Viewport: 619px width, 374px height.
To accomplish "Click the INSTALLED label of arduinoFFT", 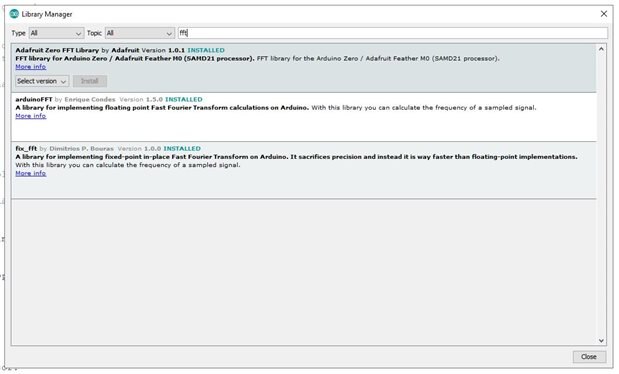I will [x=184, y=99].
